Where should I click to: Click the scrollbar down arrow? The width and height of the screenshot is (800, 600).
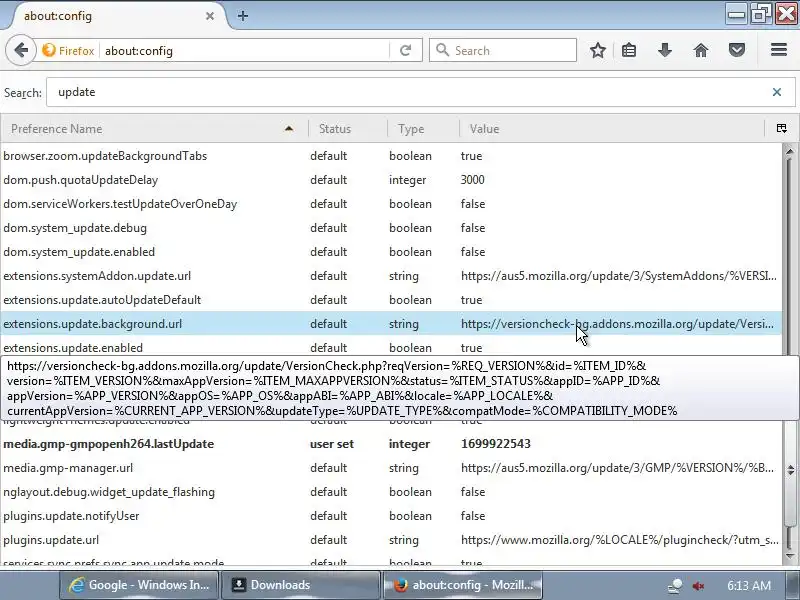[x=790, y=556]
